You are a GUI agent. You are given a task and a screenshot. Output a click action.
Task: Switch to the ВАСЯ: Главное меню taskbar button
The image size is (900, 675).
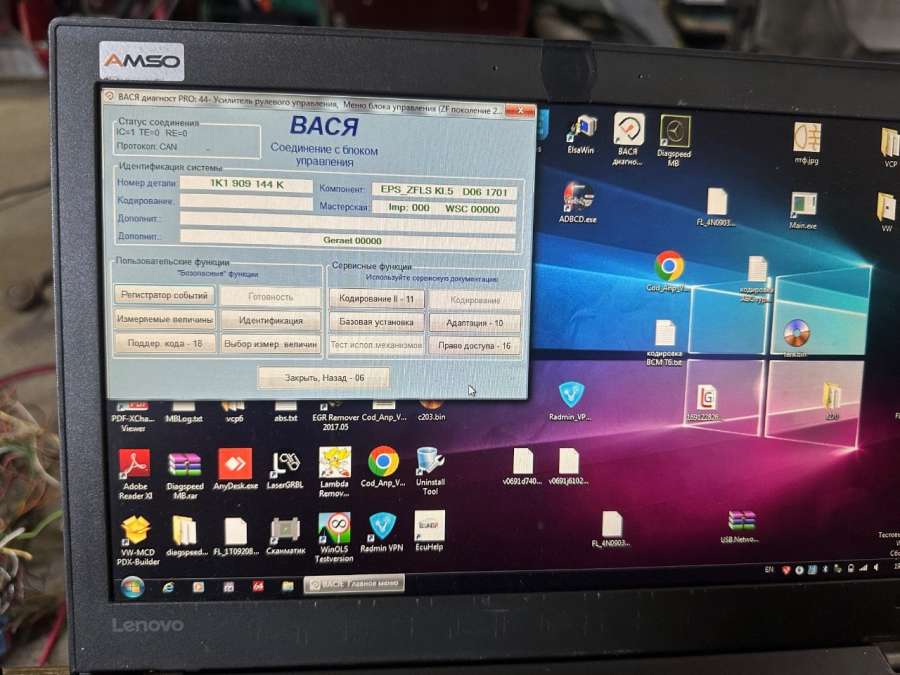[x=354, y=584]
